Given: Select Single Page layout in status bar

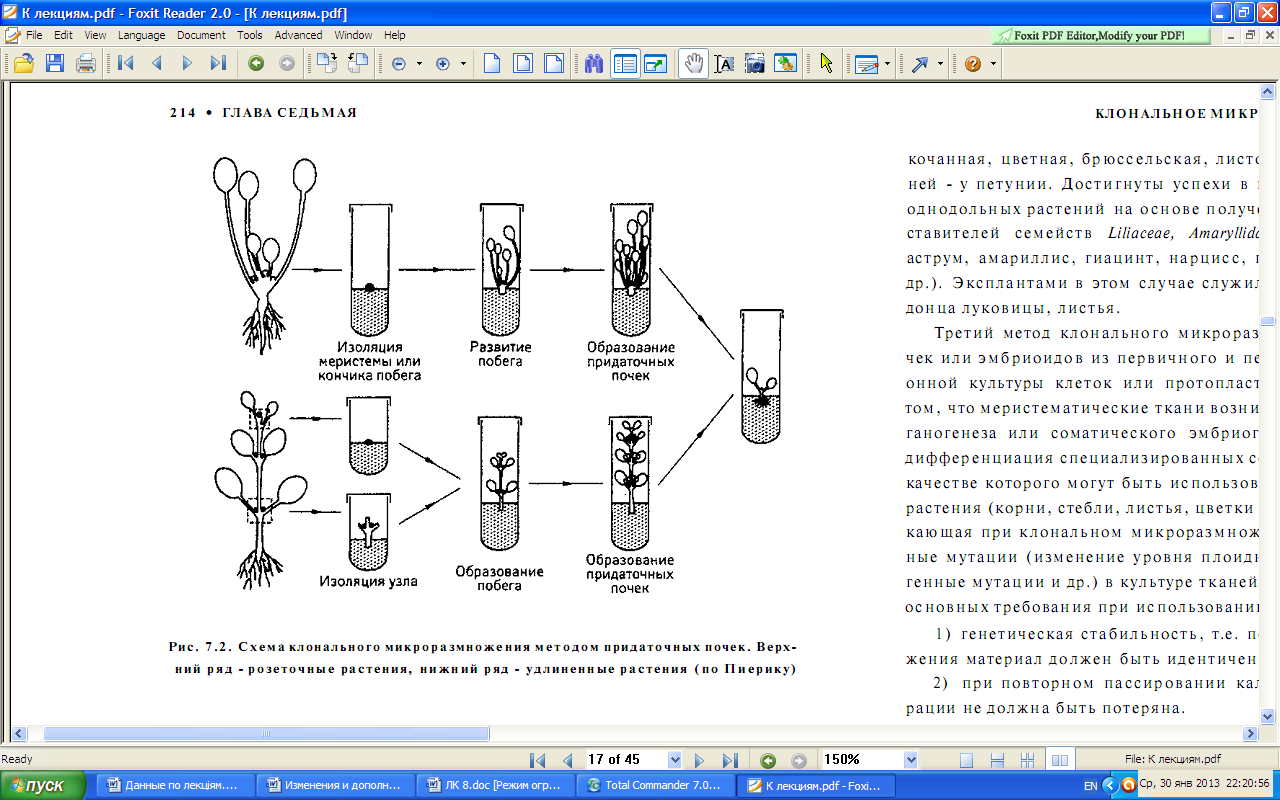Looking at the screenshot, I should [x=966, y=760].
